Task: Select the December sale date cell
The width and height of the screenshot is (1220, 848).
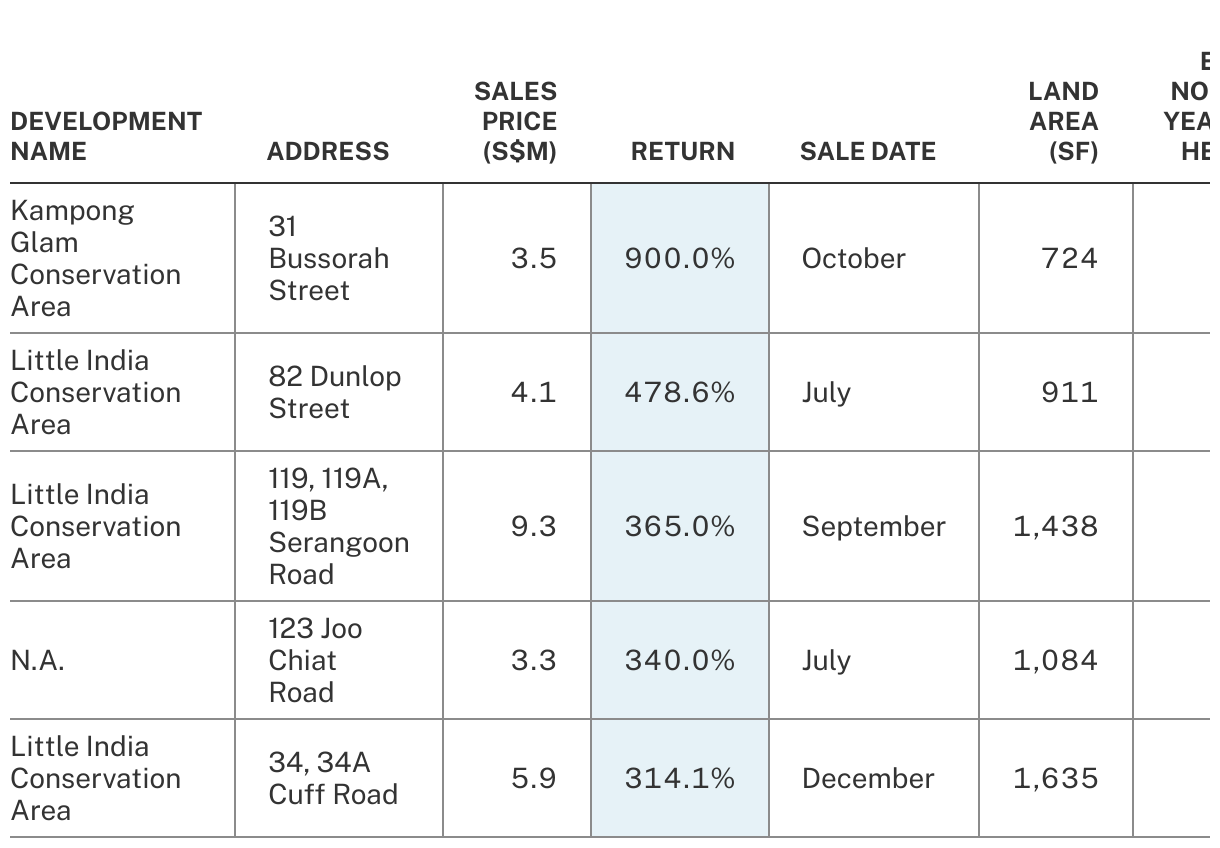Action: point(867,778)
